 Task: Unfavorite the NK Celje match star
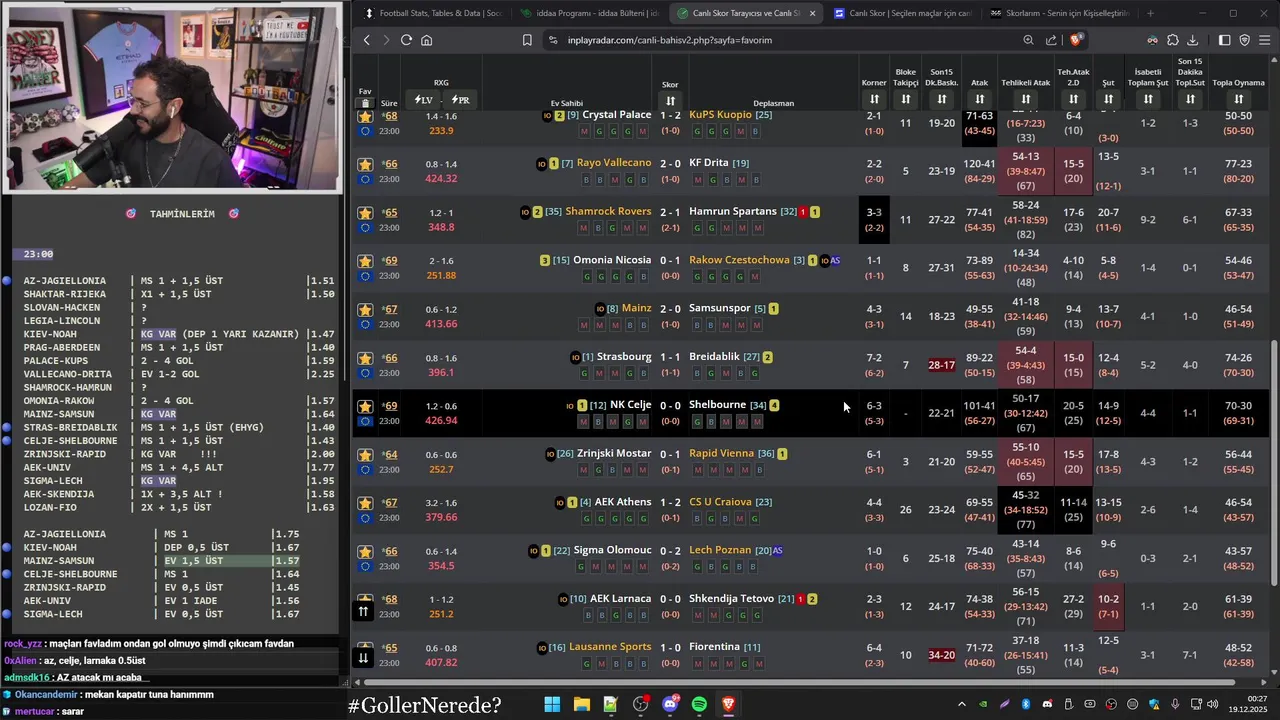(x=365, y=406)
